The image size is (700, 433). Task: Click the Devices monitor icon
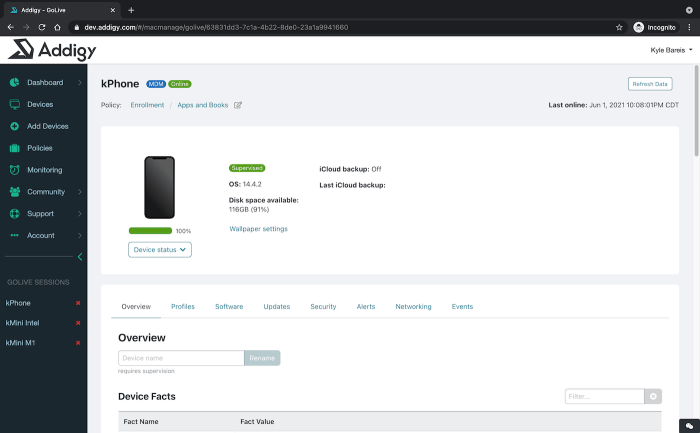14,104
